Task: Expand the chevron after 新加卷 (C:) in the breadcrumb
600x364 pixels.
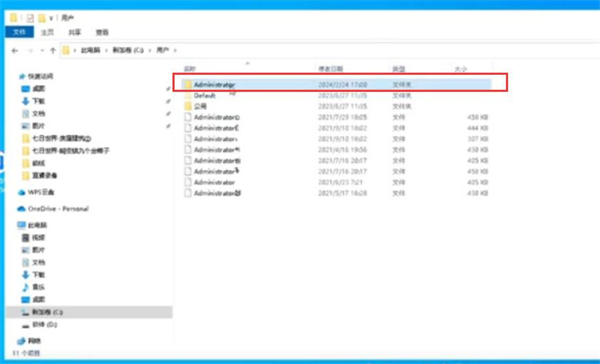Action: 150,50
